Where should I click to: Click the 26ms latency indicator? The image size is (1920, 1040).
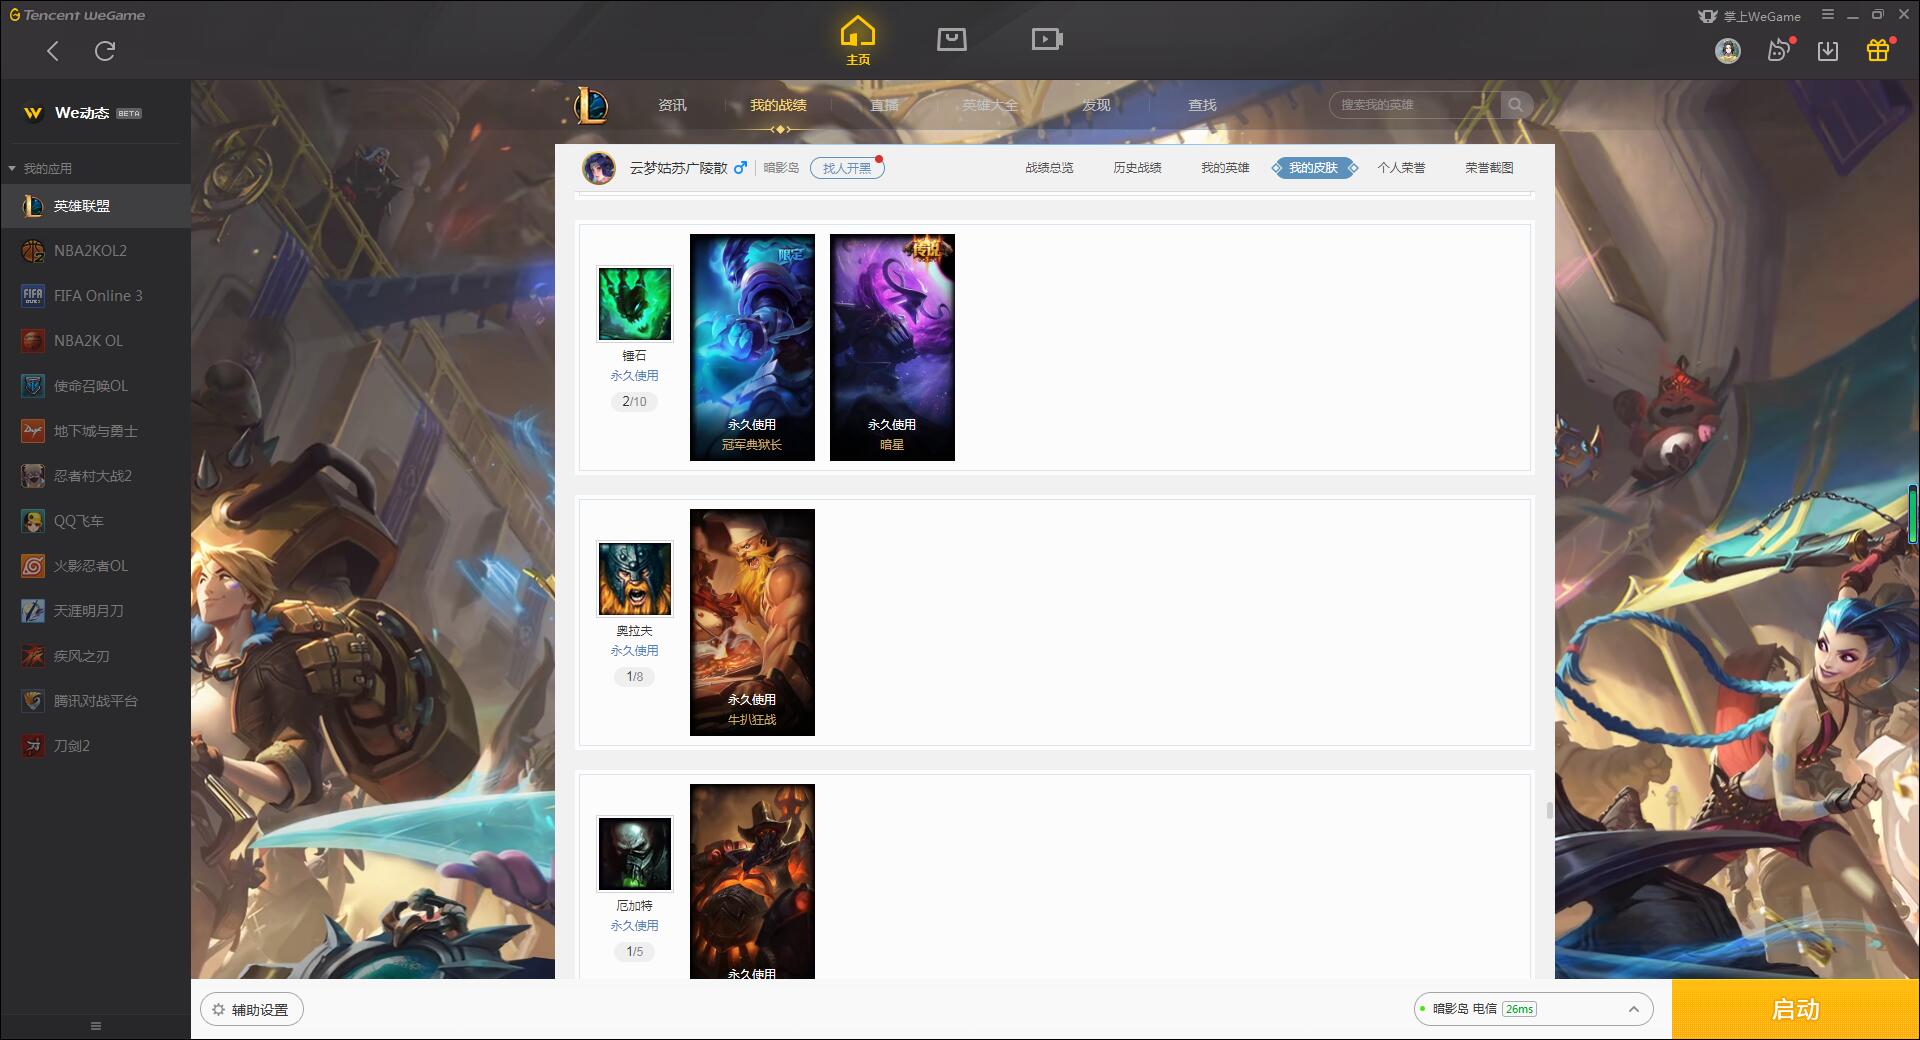coord(1519,1009)
